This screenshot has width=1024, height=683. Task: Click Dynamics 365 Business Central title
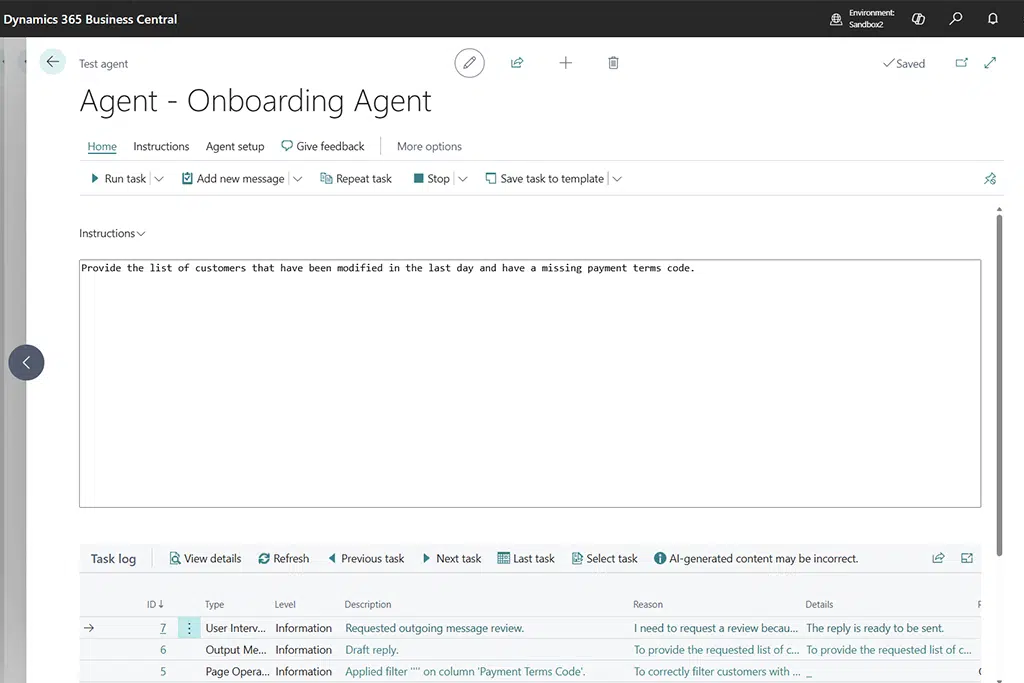pos(90,19)
